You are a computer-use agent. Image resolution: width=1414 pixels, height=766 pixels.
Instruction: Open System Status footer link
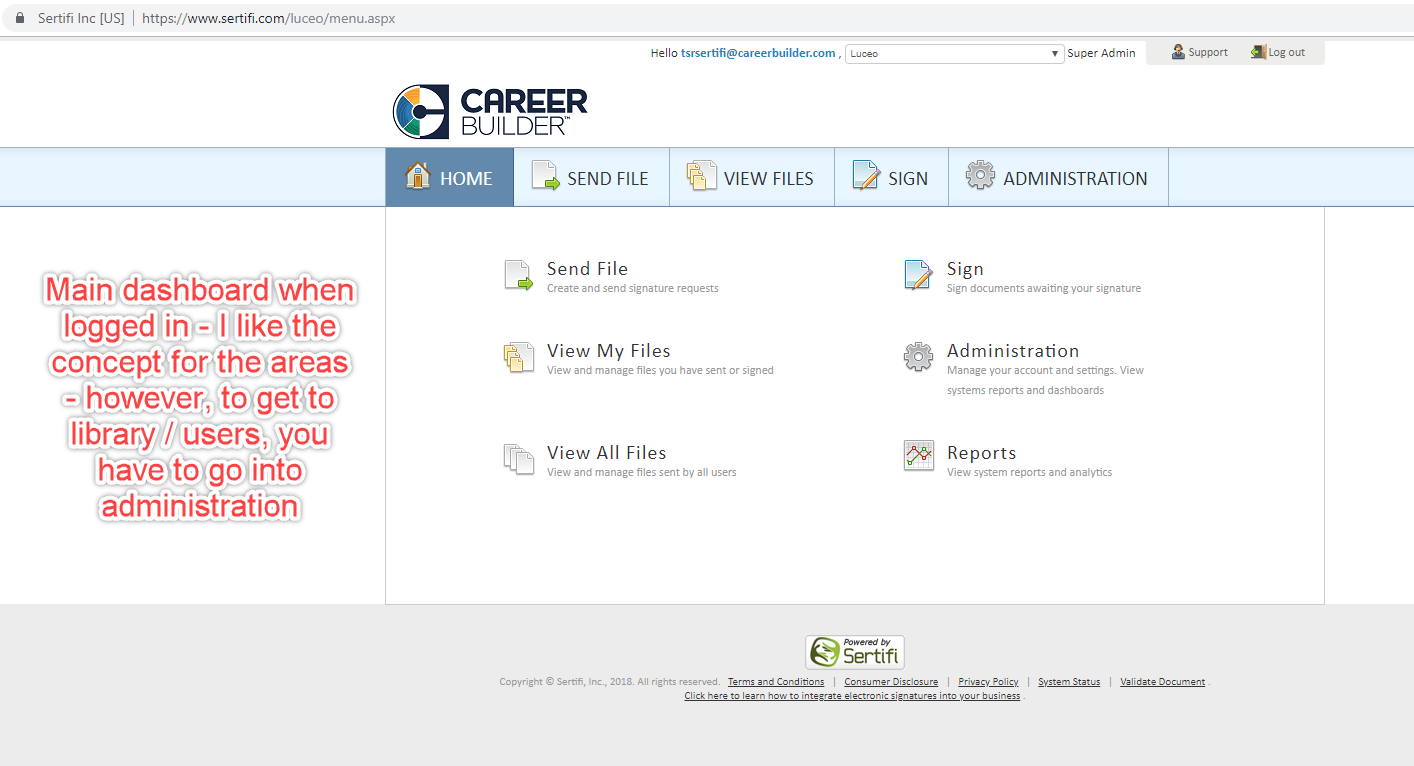click(1069, 682)
